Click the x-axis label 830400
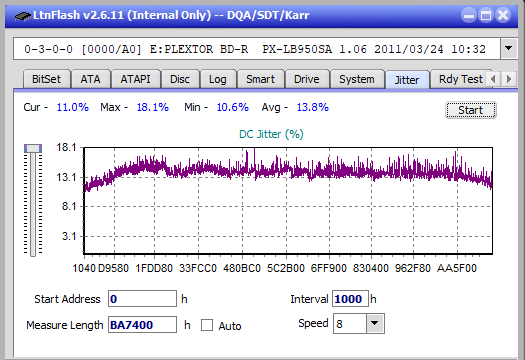 (371, 268)
